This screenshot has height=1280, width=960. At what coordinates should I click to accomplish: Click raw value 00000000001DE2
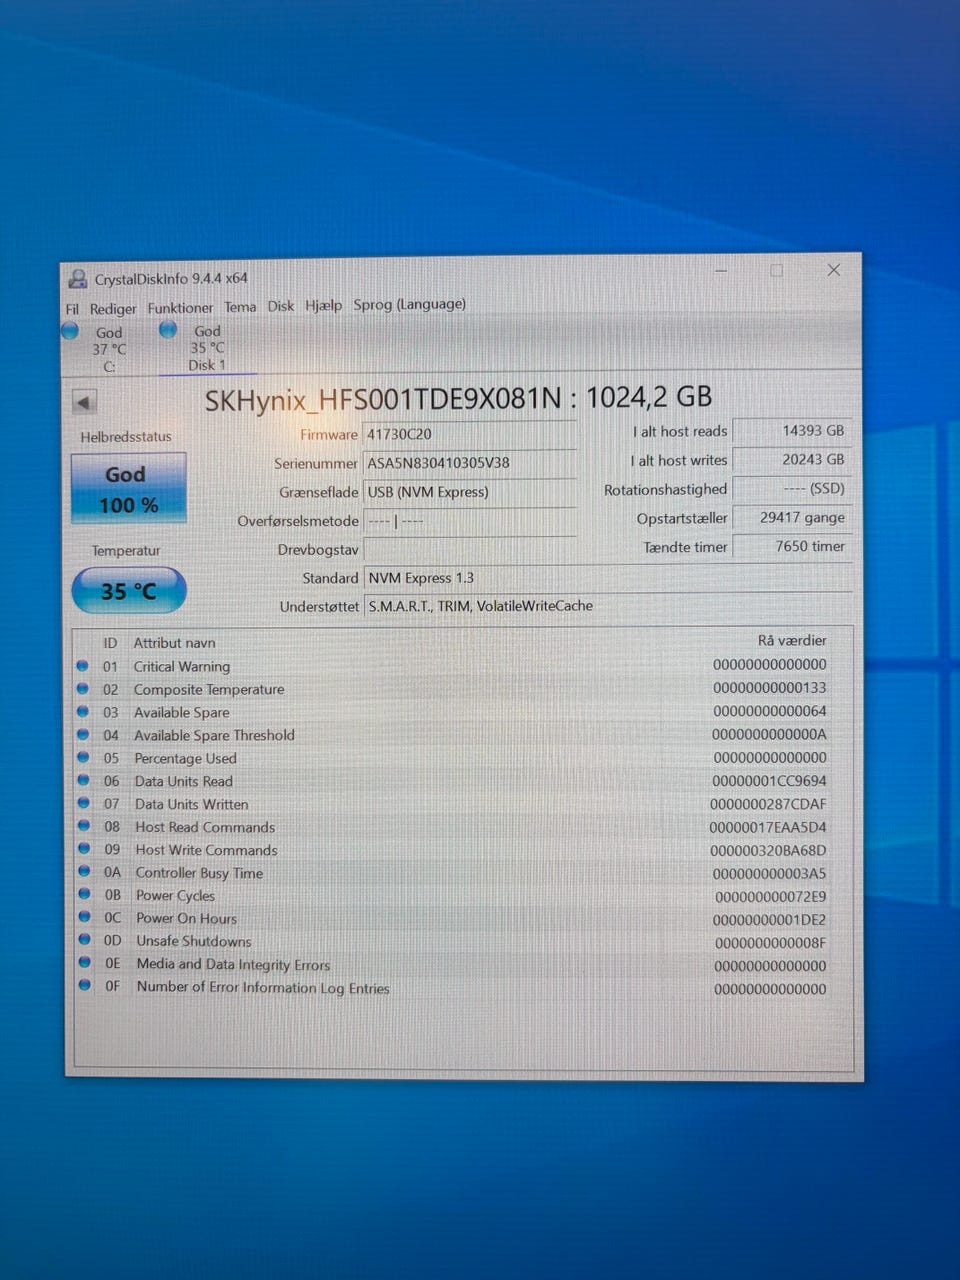pyautogui.click(x=770, y=920)
